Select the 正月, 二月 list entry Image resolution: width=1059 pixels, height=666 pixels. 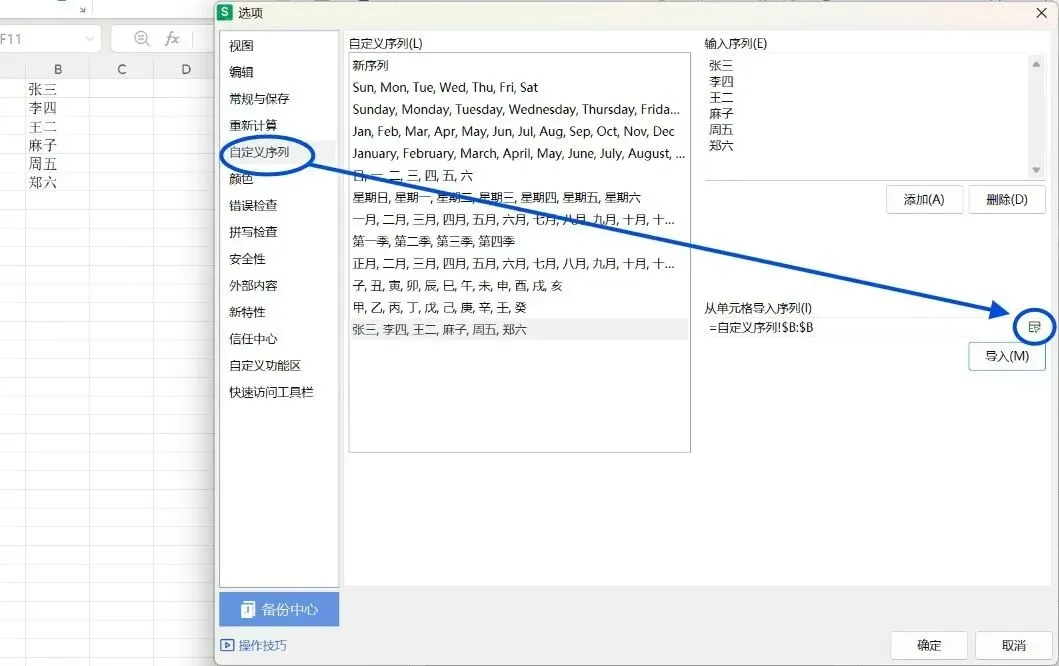pos(519,263)
